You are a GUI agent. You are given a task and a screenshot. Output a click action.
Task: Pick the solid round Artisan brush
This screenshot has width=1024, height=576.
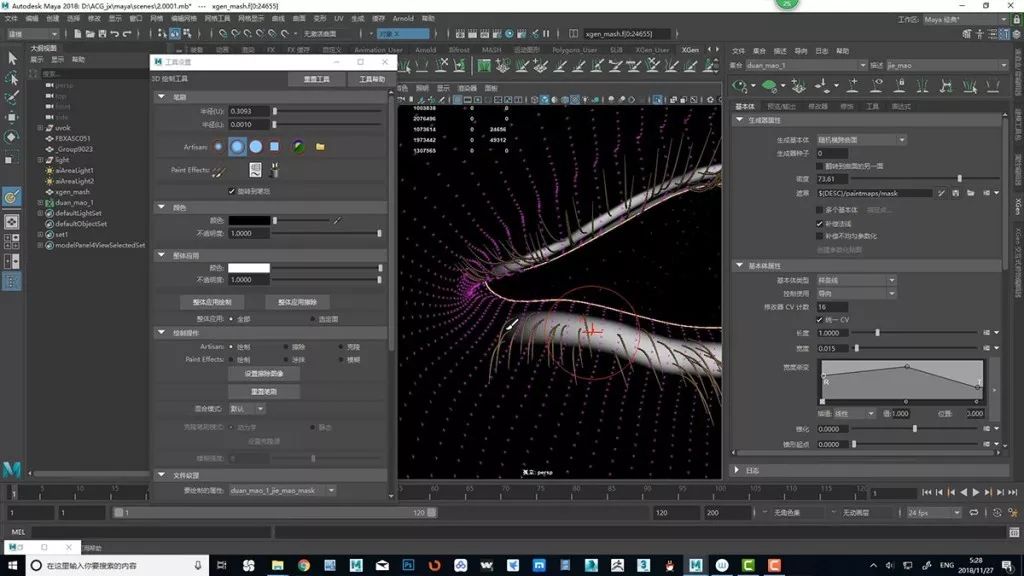tap(256, 147)
